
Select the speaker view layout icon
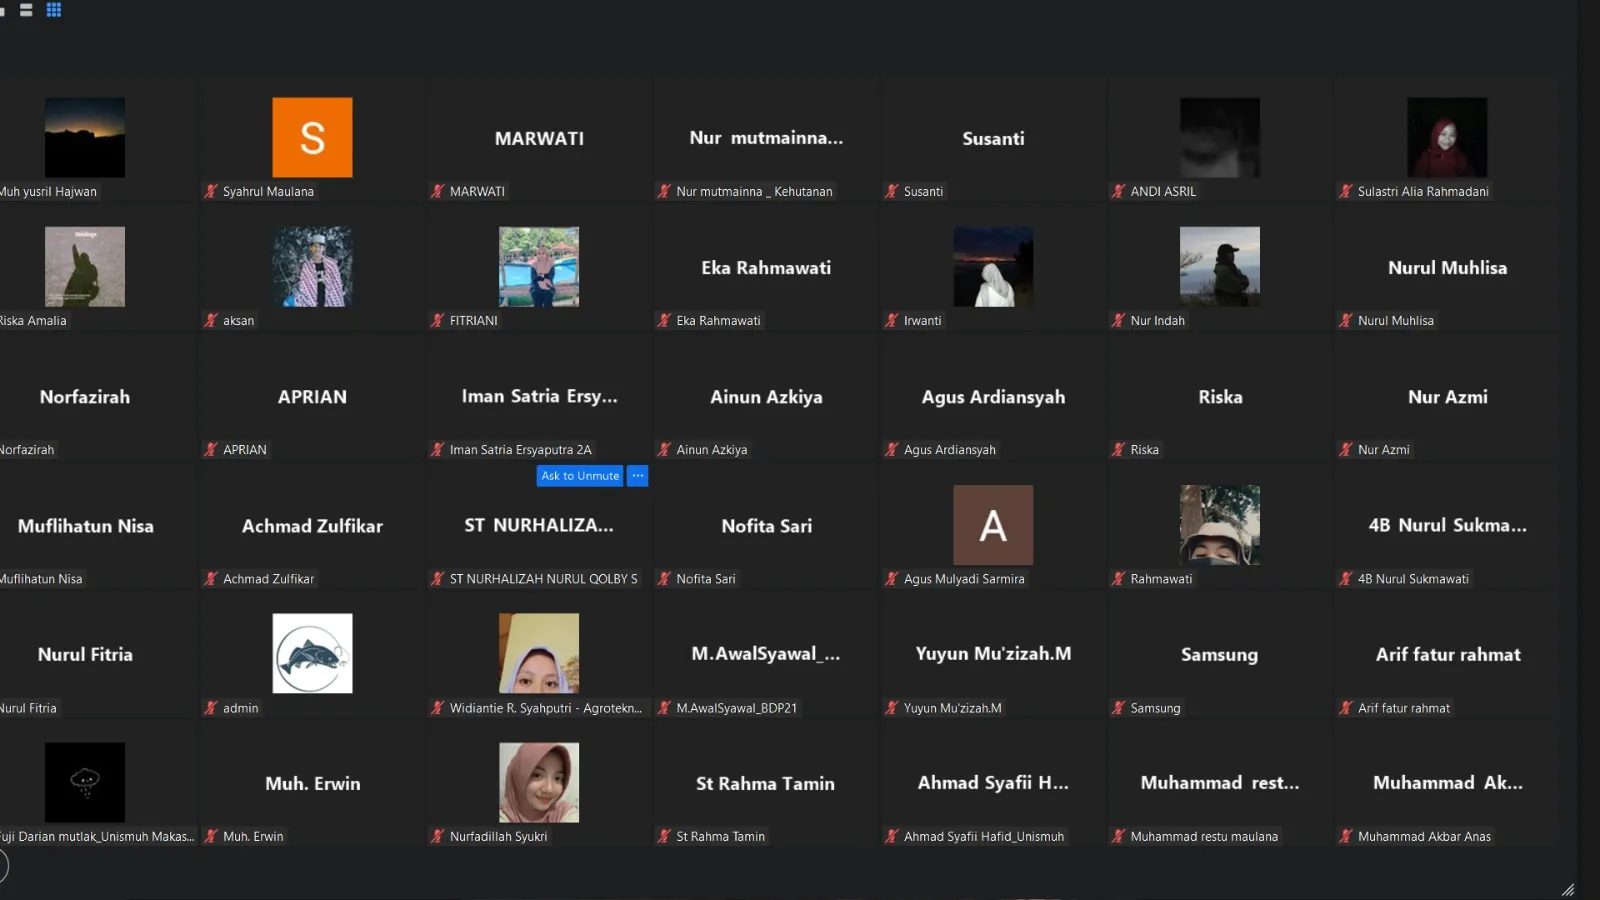26,10
